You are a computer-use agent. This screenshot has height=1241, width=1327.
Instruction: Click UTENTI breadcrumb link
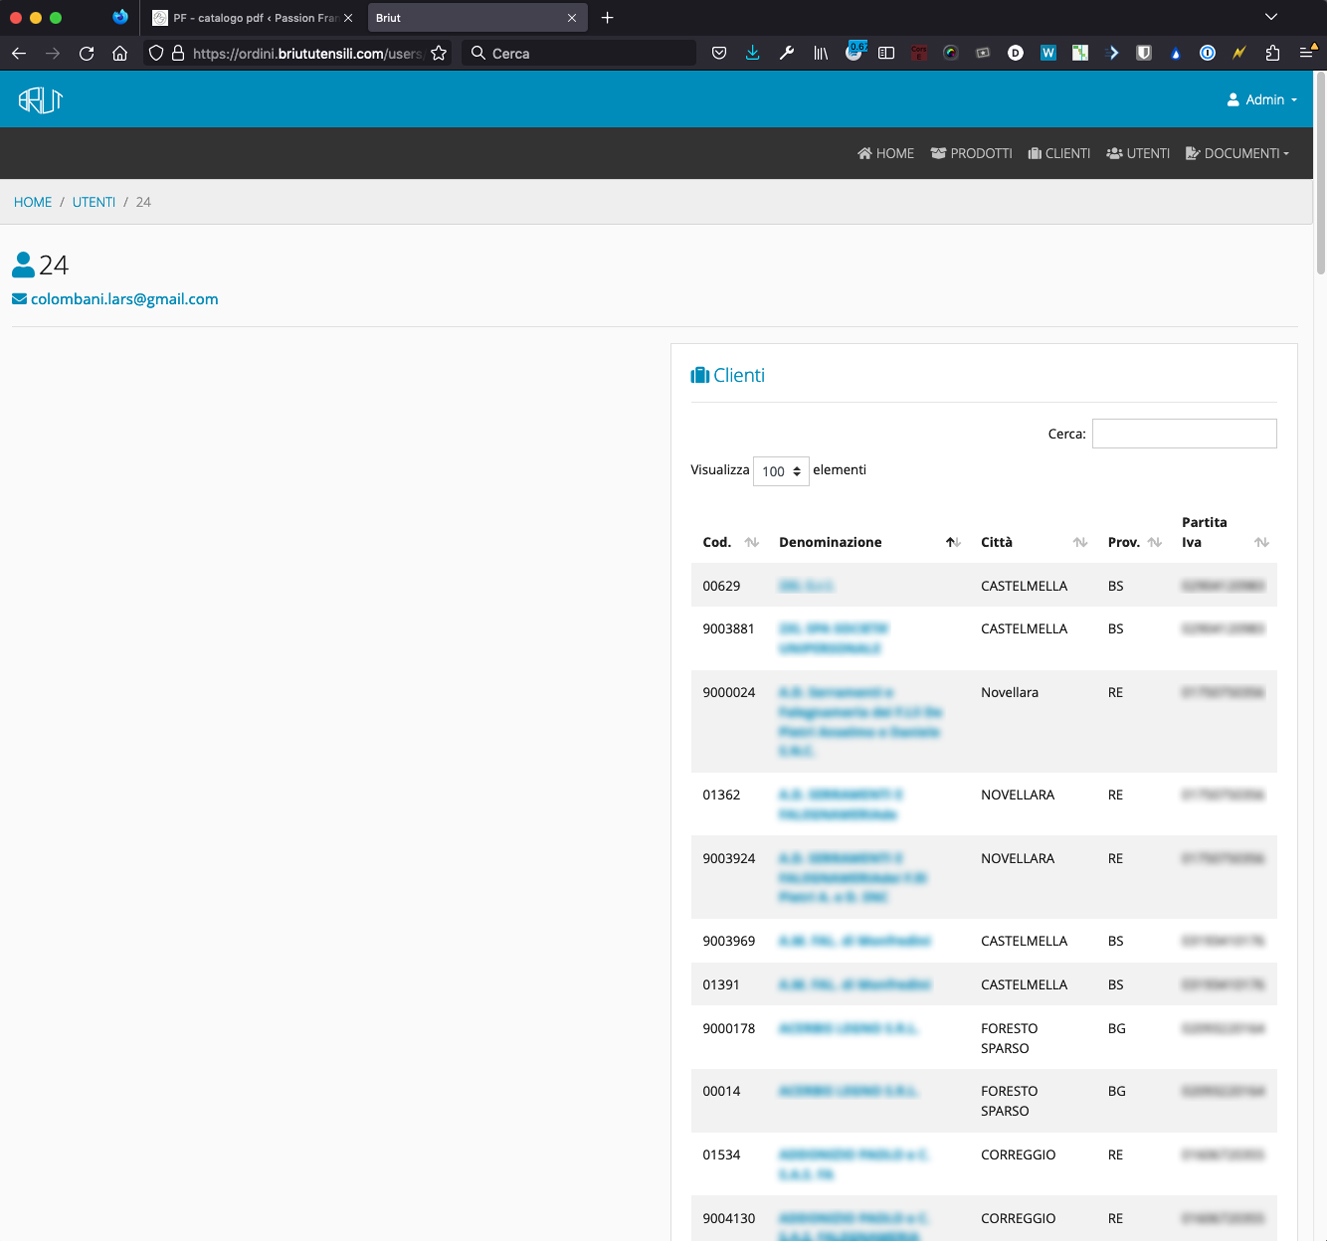94,202
